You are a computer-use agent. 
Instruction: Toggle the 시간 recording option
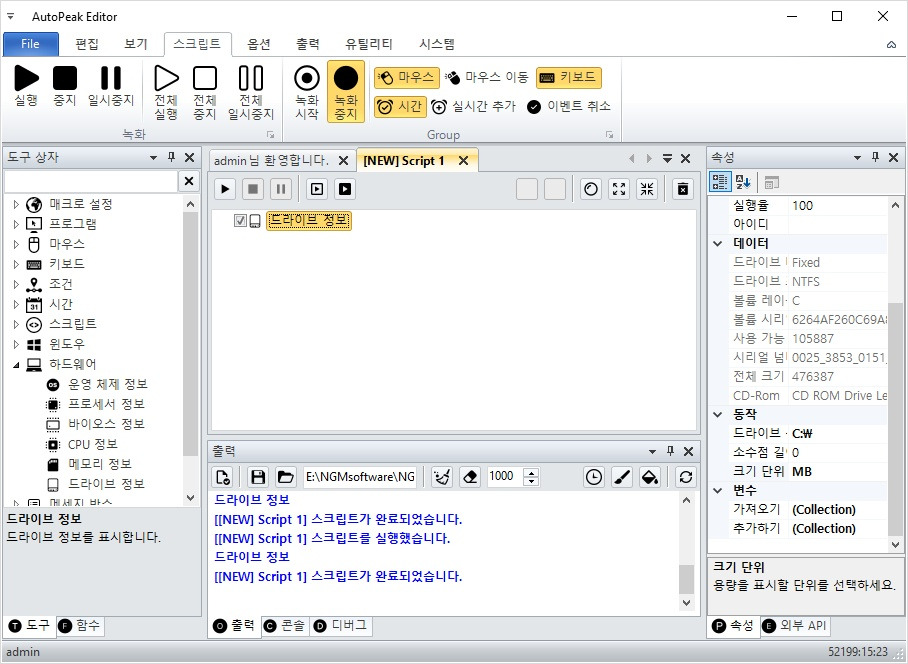[x=400, y=107]
